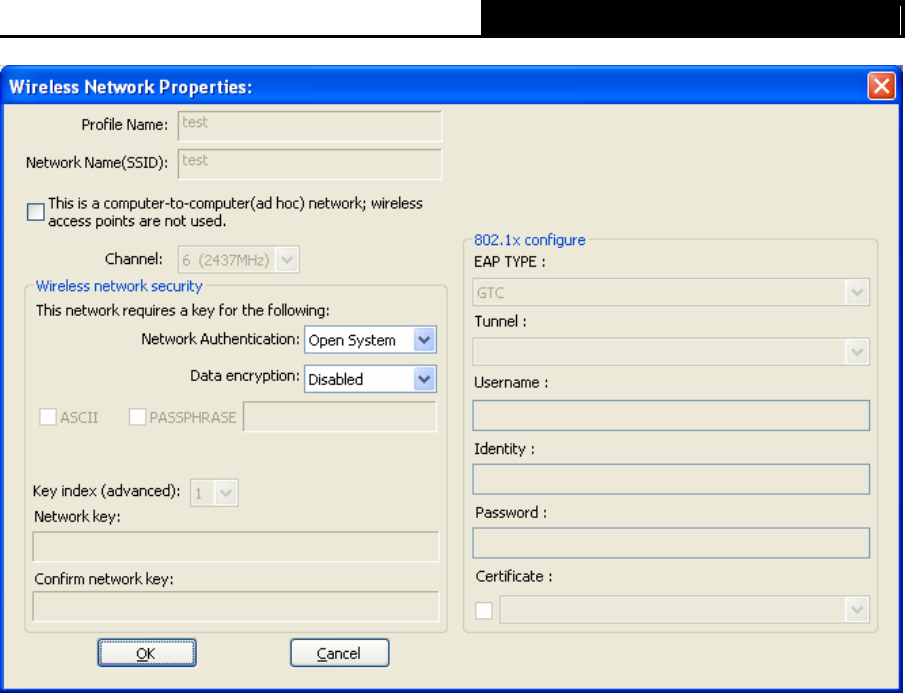
Task: Click into the Profile Name field
Action: pos(310,126)
